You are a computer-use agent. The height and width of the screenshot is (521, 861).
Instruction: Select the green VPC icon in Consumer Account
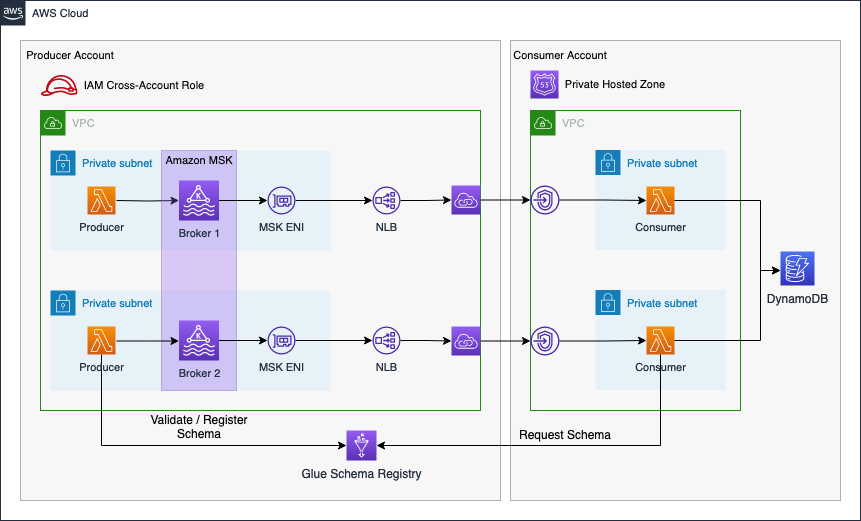(x=542, y=123)
